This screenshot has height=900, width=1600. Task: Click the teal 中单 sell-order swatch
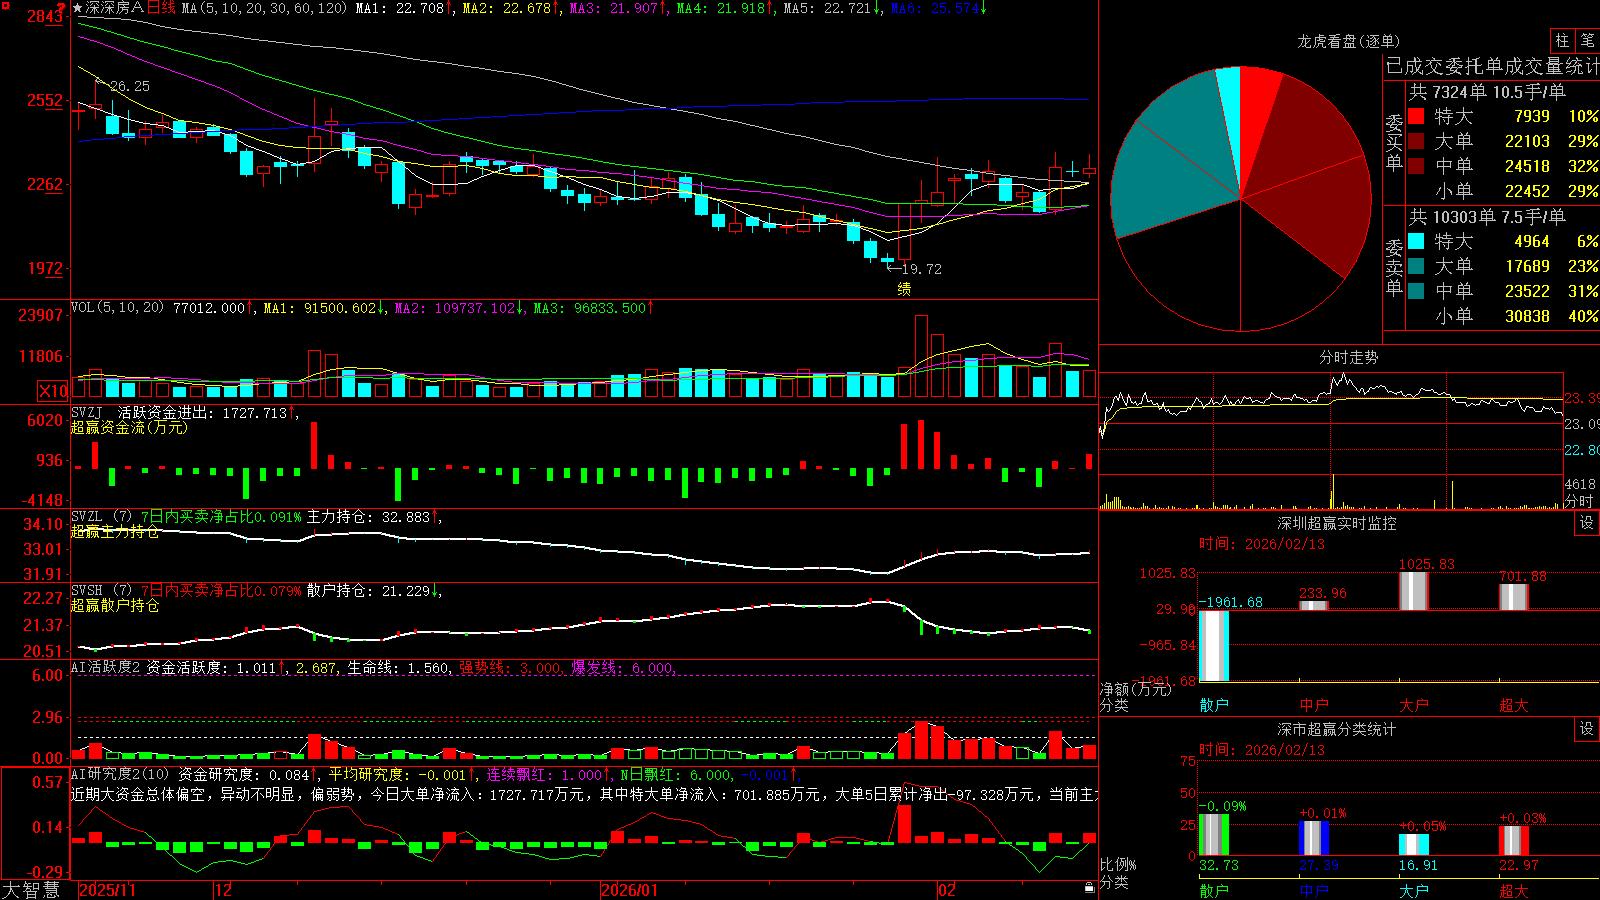[1416, 291]
